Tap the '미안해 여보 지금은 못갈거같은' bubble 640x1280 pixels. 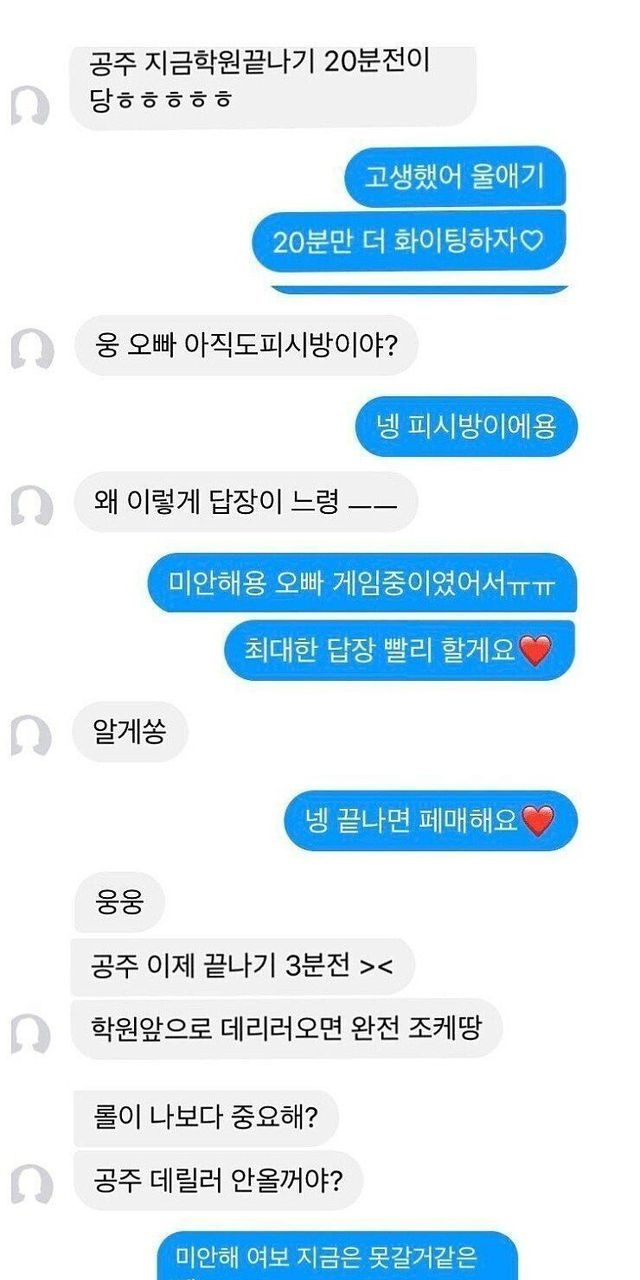tap(339, 1255)
